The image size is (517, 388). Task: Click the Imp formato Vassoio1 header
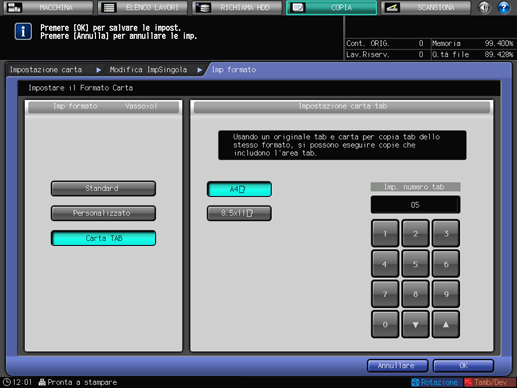[x=103, y=106]
